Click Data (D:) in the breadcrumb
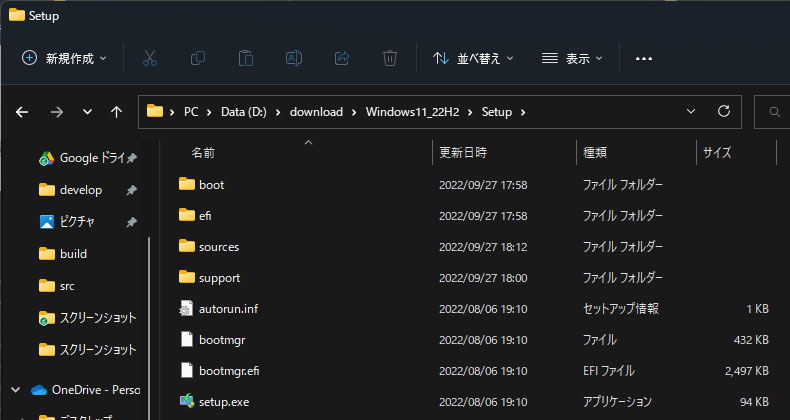Image resolution: width=790 pixels, height=420 pixels. [x=244, y=112]
